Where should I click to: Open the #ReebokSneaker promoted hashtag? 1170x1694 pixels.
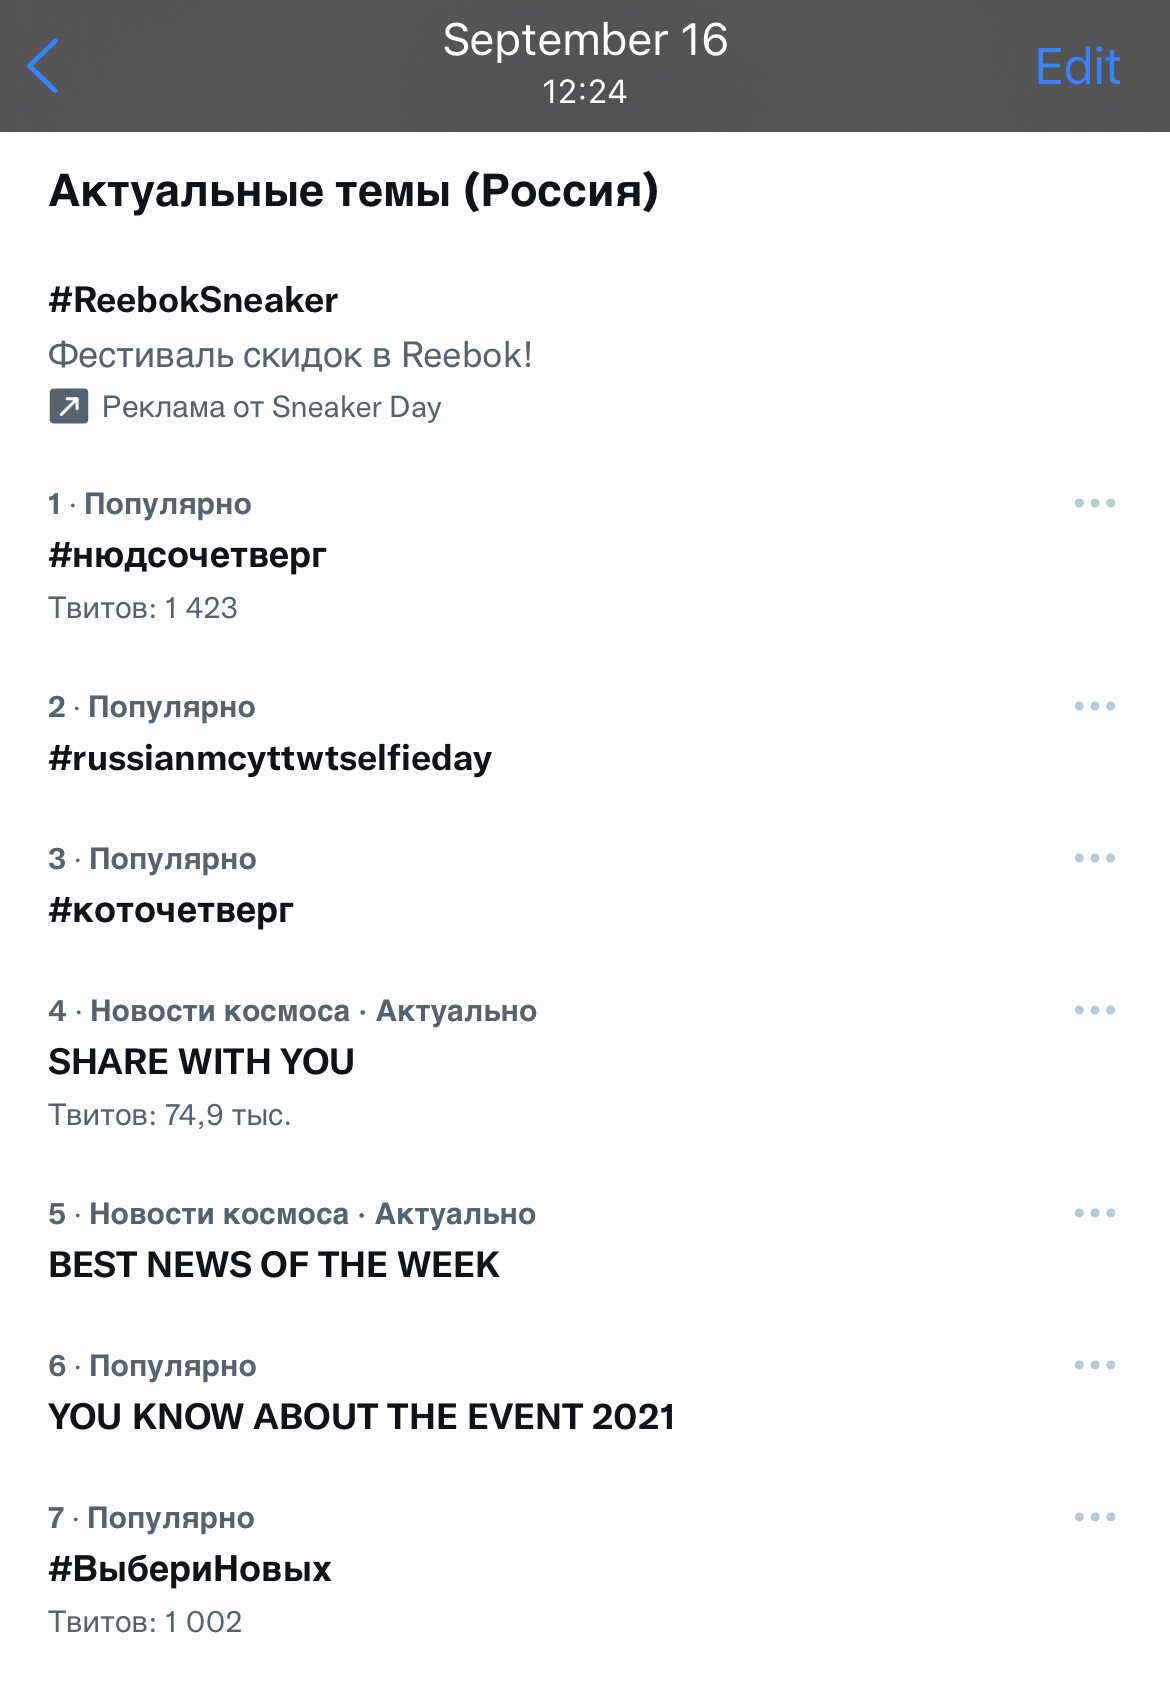pyautogui.click(x=193, y=300)
